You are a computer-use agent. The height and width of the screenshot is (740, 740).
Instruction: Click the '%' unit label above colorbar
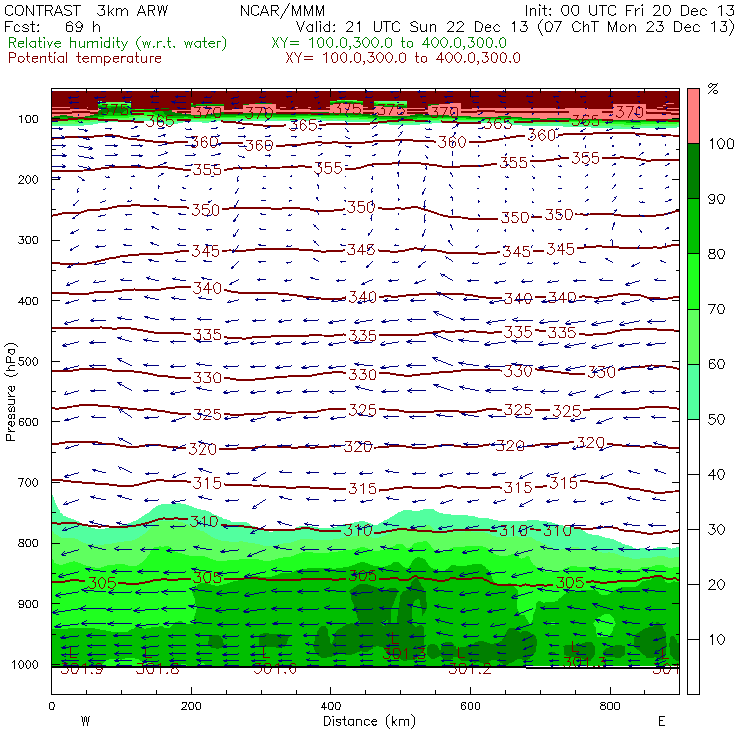pyautogui.click(x=713, y=89)
